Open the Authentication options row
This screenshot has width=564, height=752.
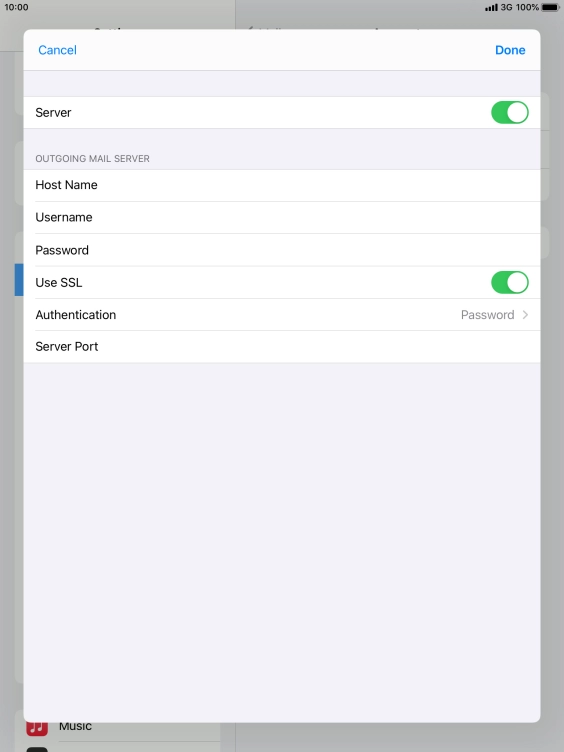(282, 315)
